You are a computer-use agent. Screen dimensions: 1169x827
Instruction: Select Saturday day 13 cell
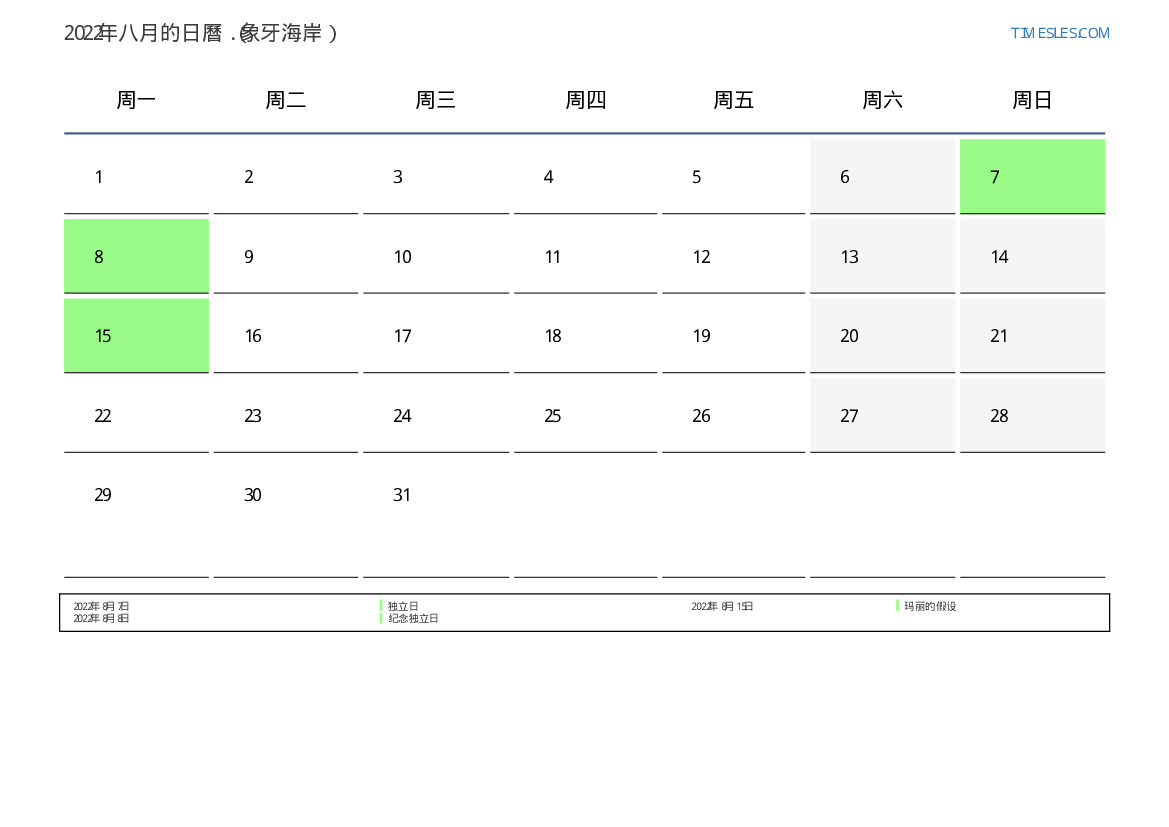point(883,257)
